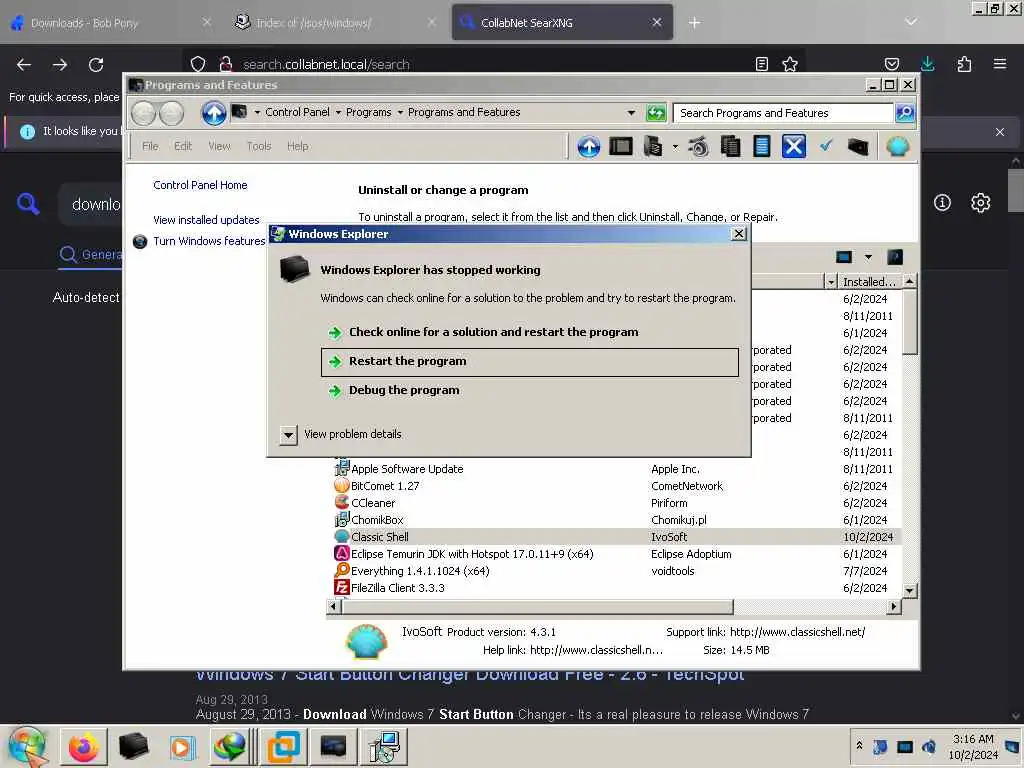Click the change view icon above program list
The height and width of the screenshot is (768, 1024).
844,257
